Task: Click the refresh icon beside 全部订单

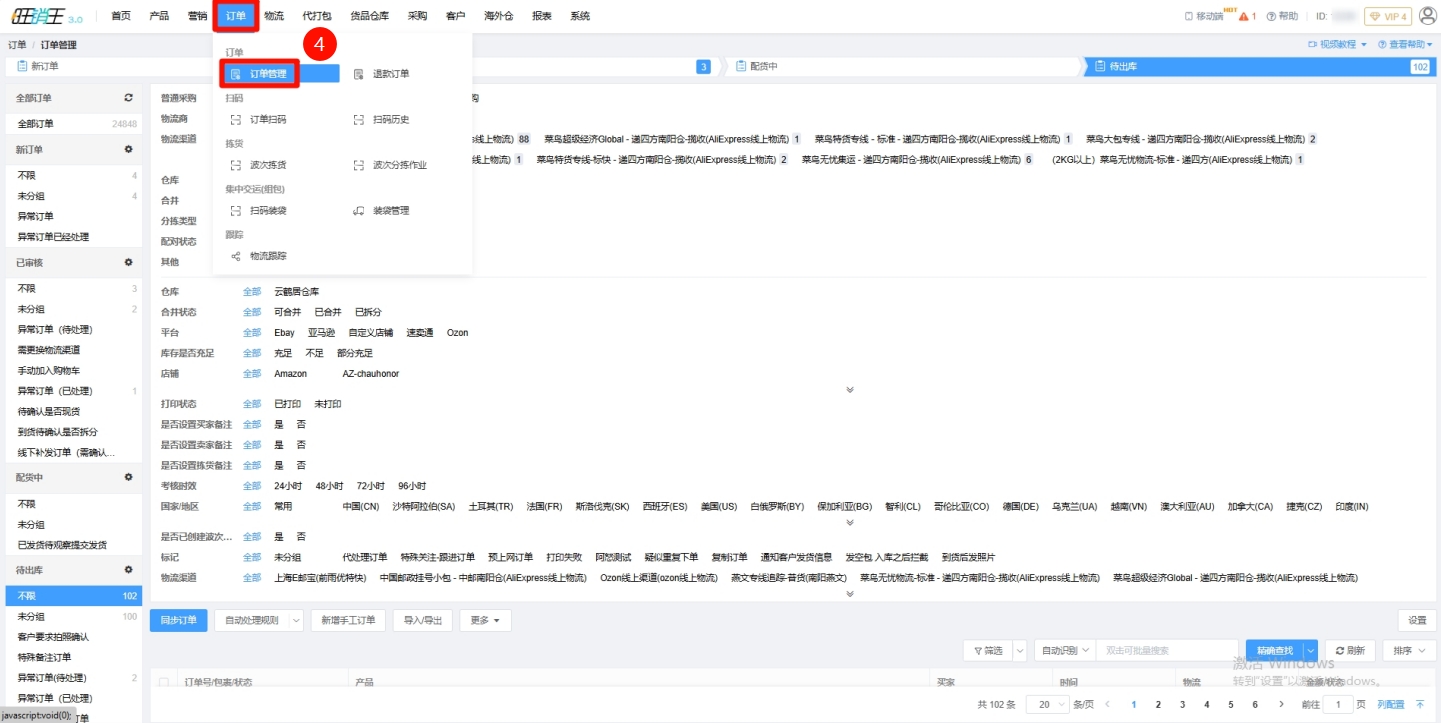Action: click(128, 98)
